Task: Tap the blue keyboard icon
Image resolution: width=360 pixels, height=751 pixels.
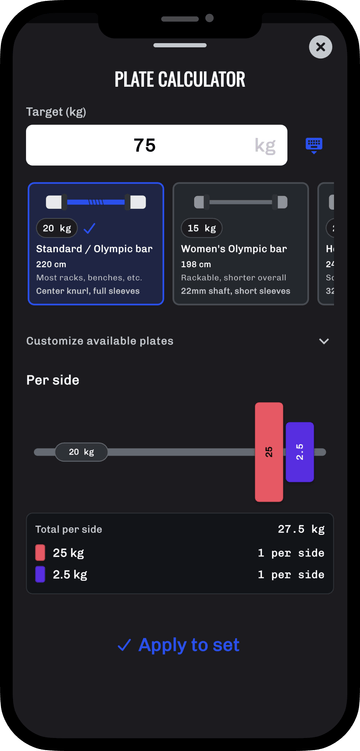Action: (314, 145)
